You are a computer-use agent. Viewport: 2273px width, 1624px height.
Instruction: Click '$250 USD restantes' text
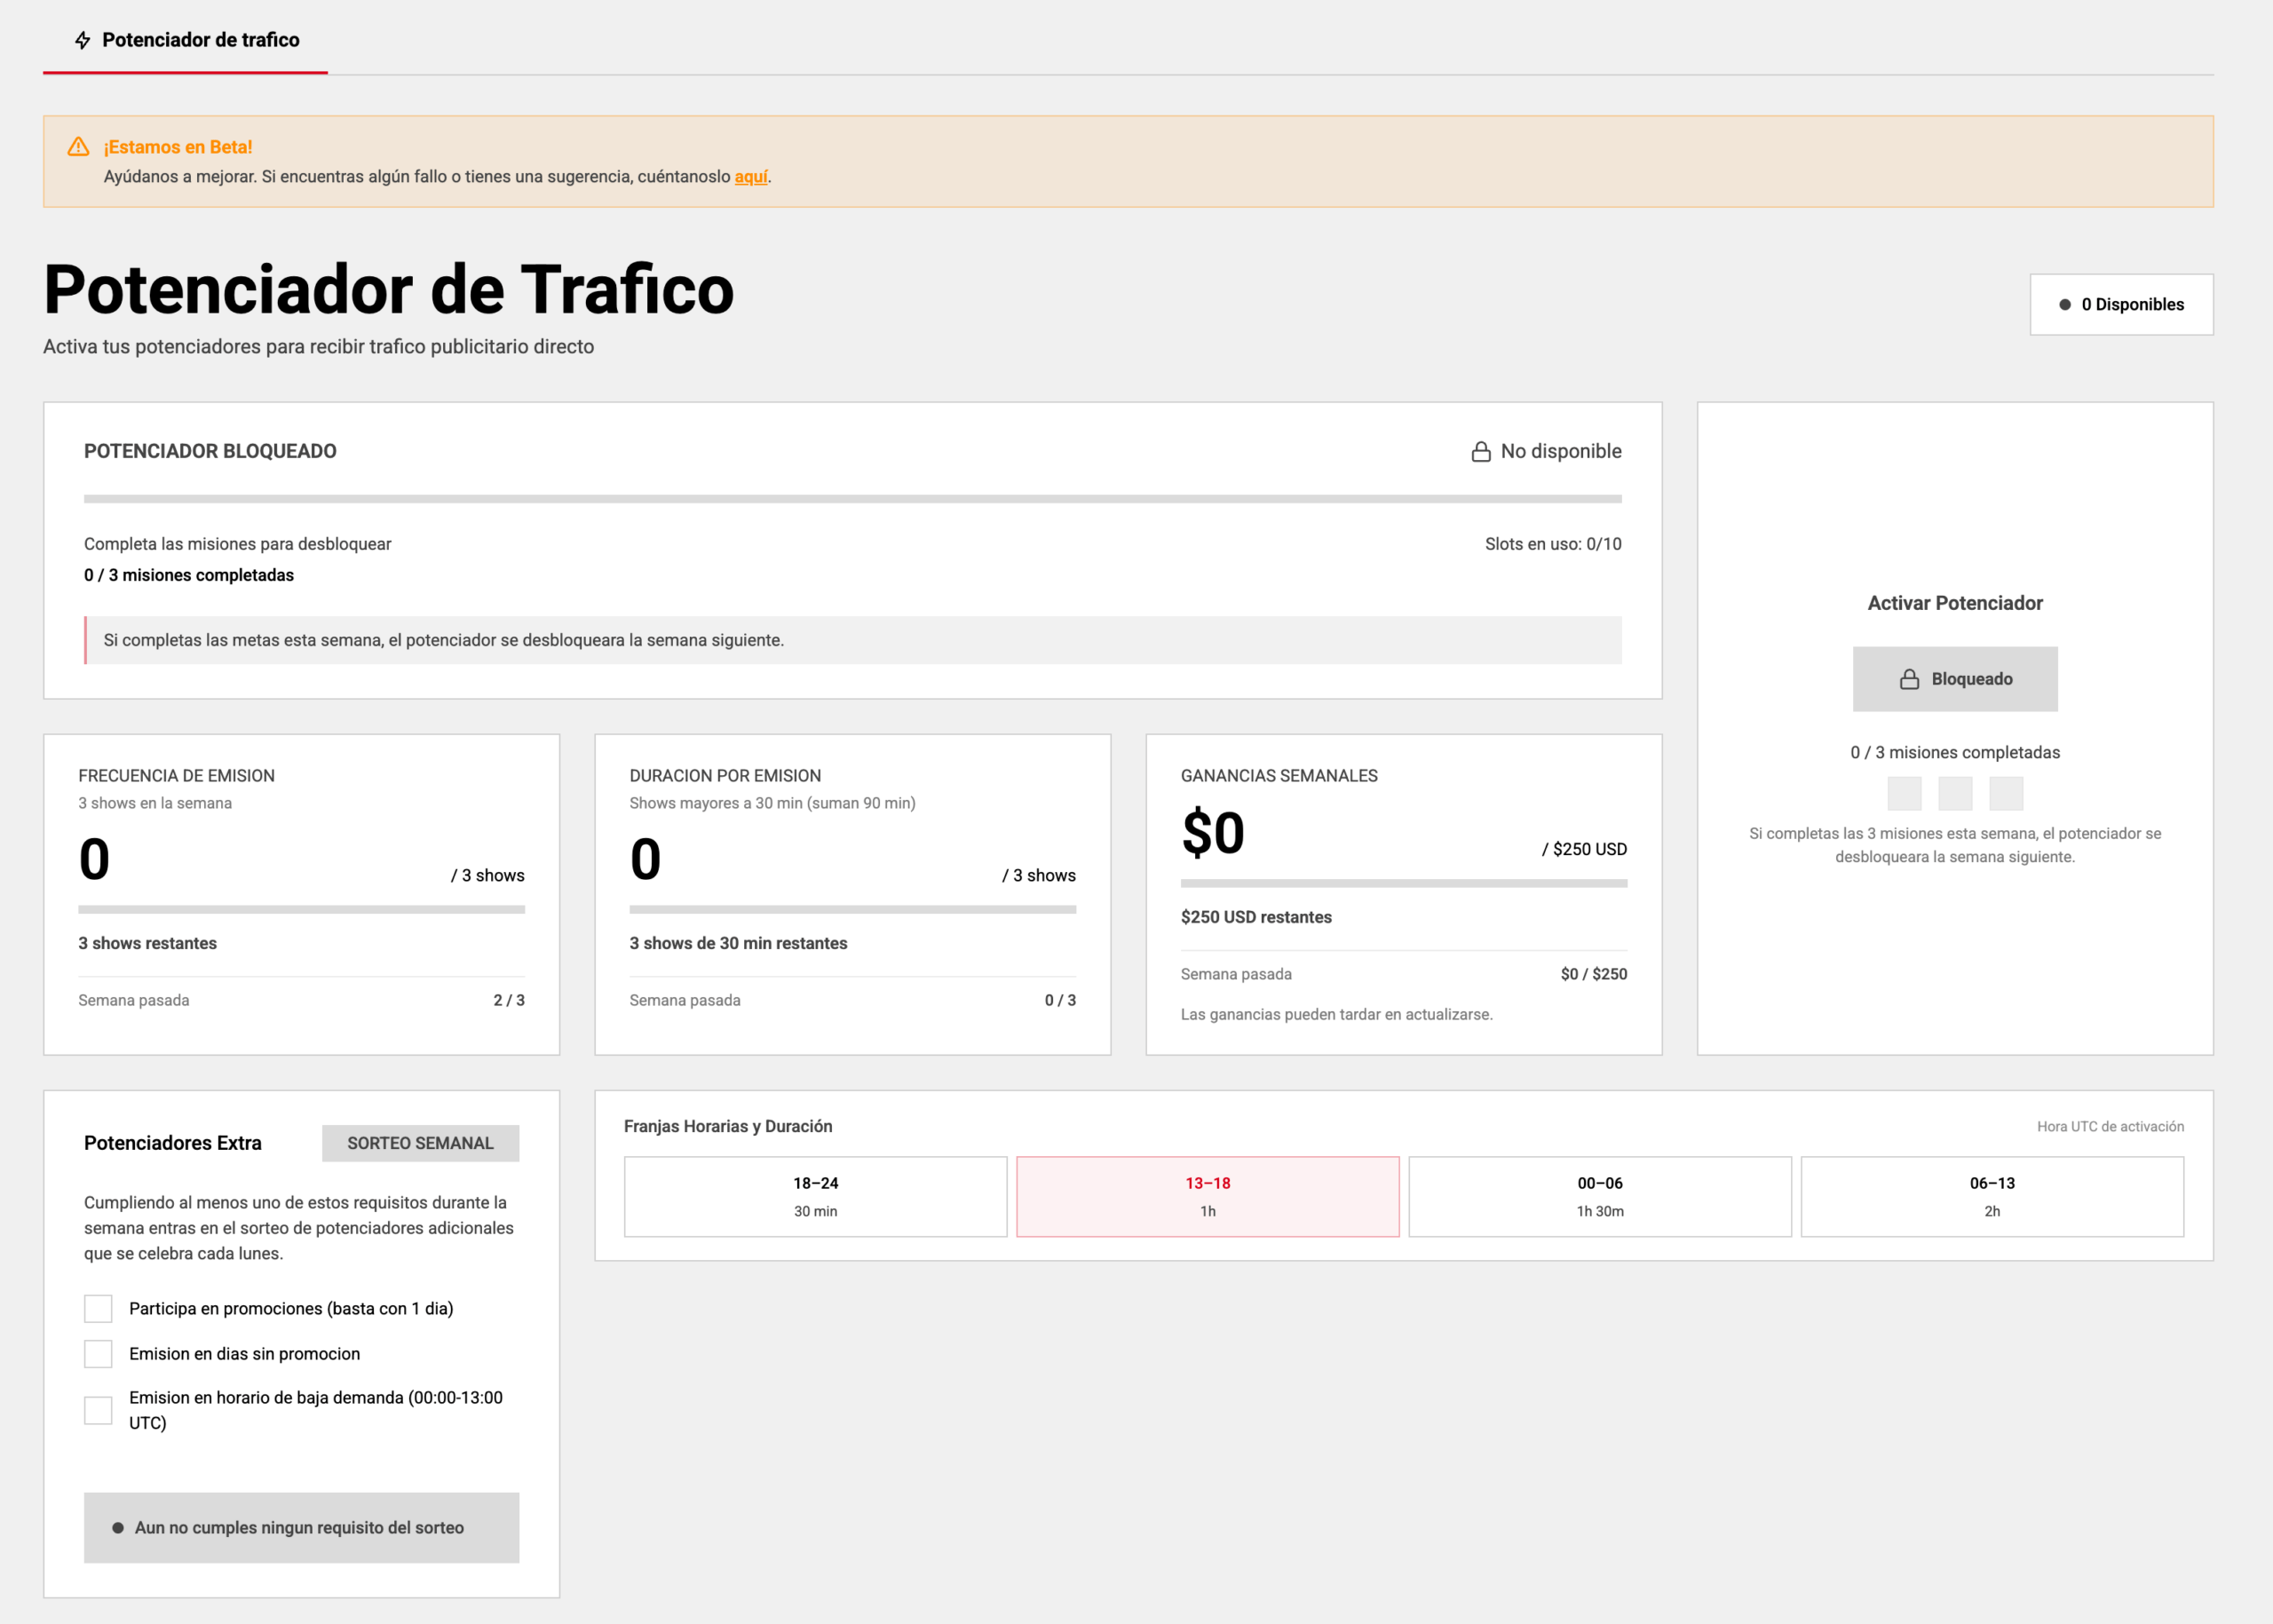pos(1256,917)
